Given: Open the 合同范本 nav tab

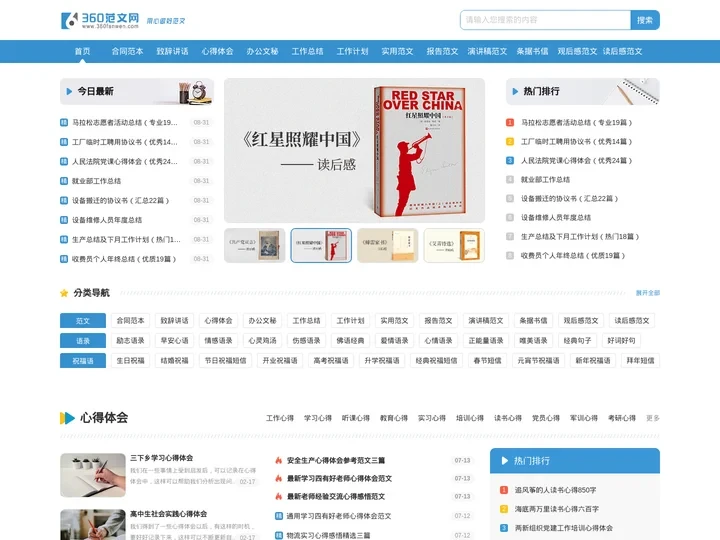Looking at the screenshot, I should pyautogui.click(x=127, y=51).
